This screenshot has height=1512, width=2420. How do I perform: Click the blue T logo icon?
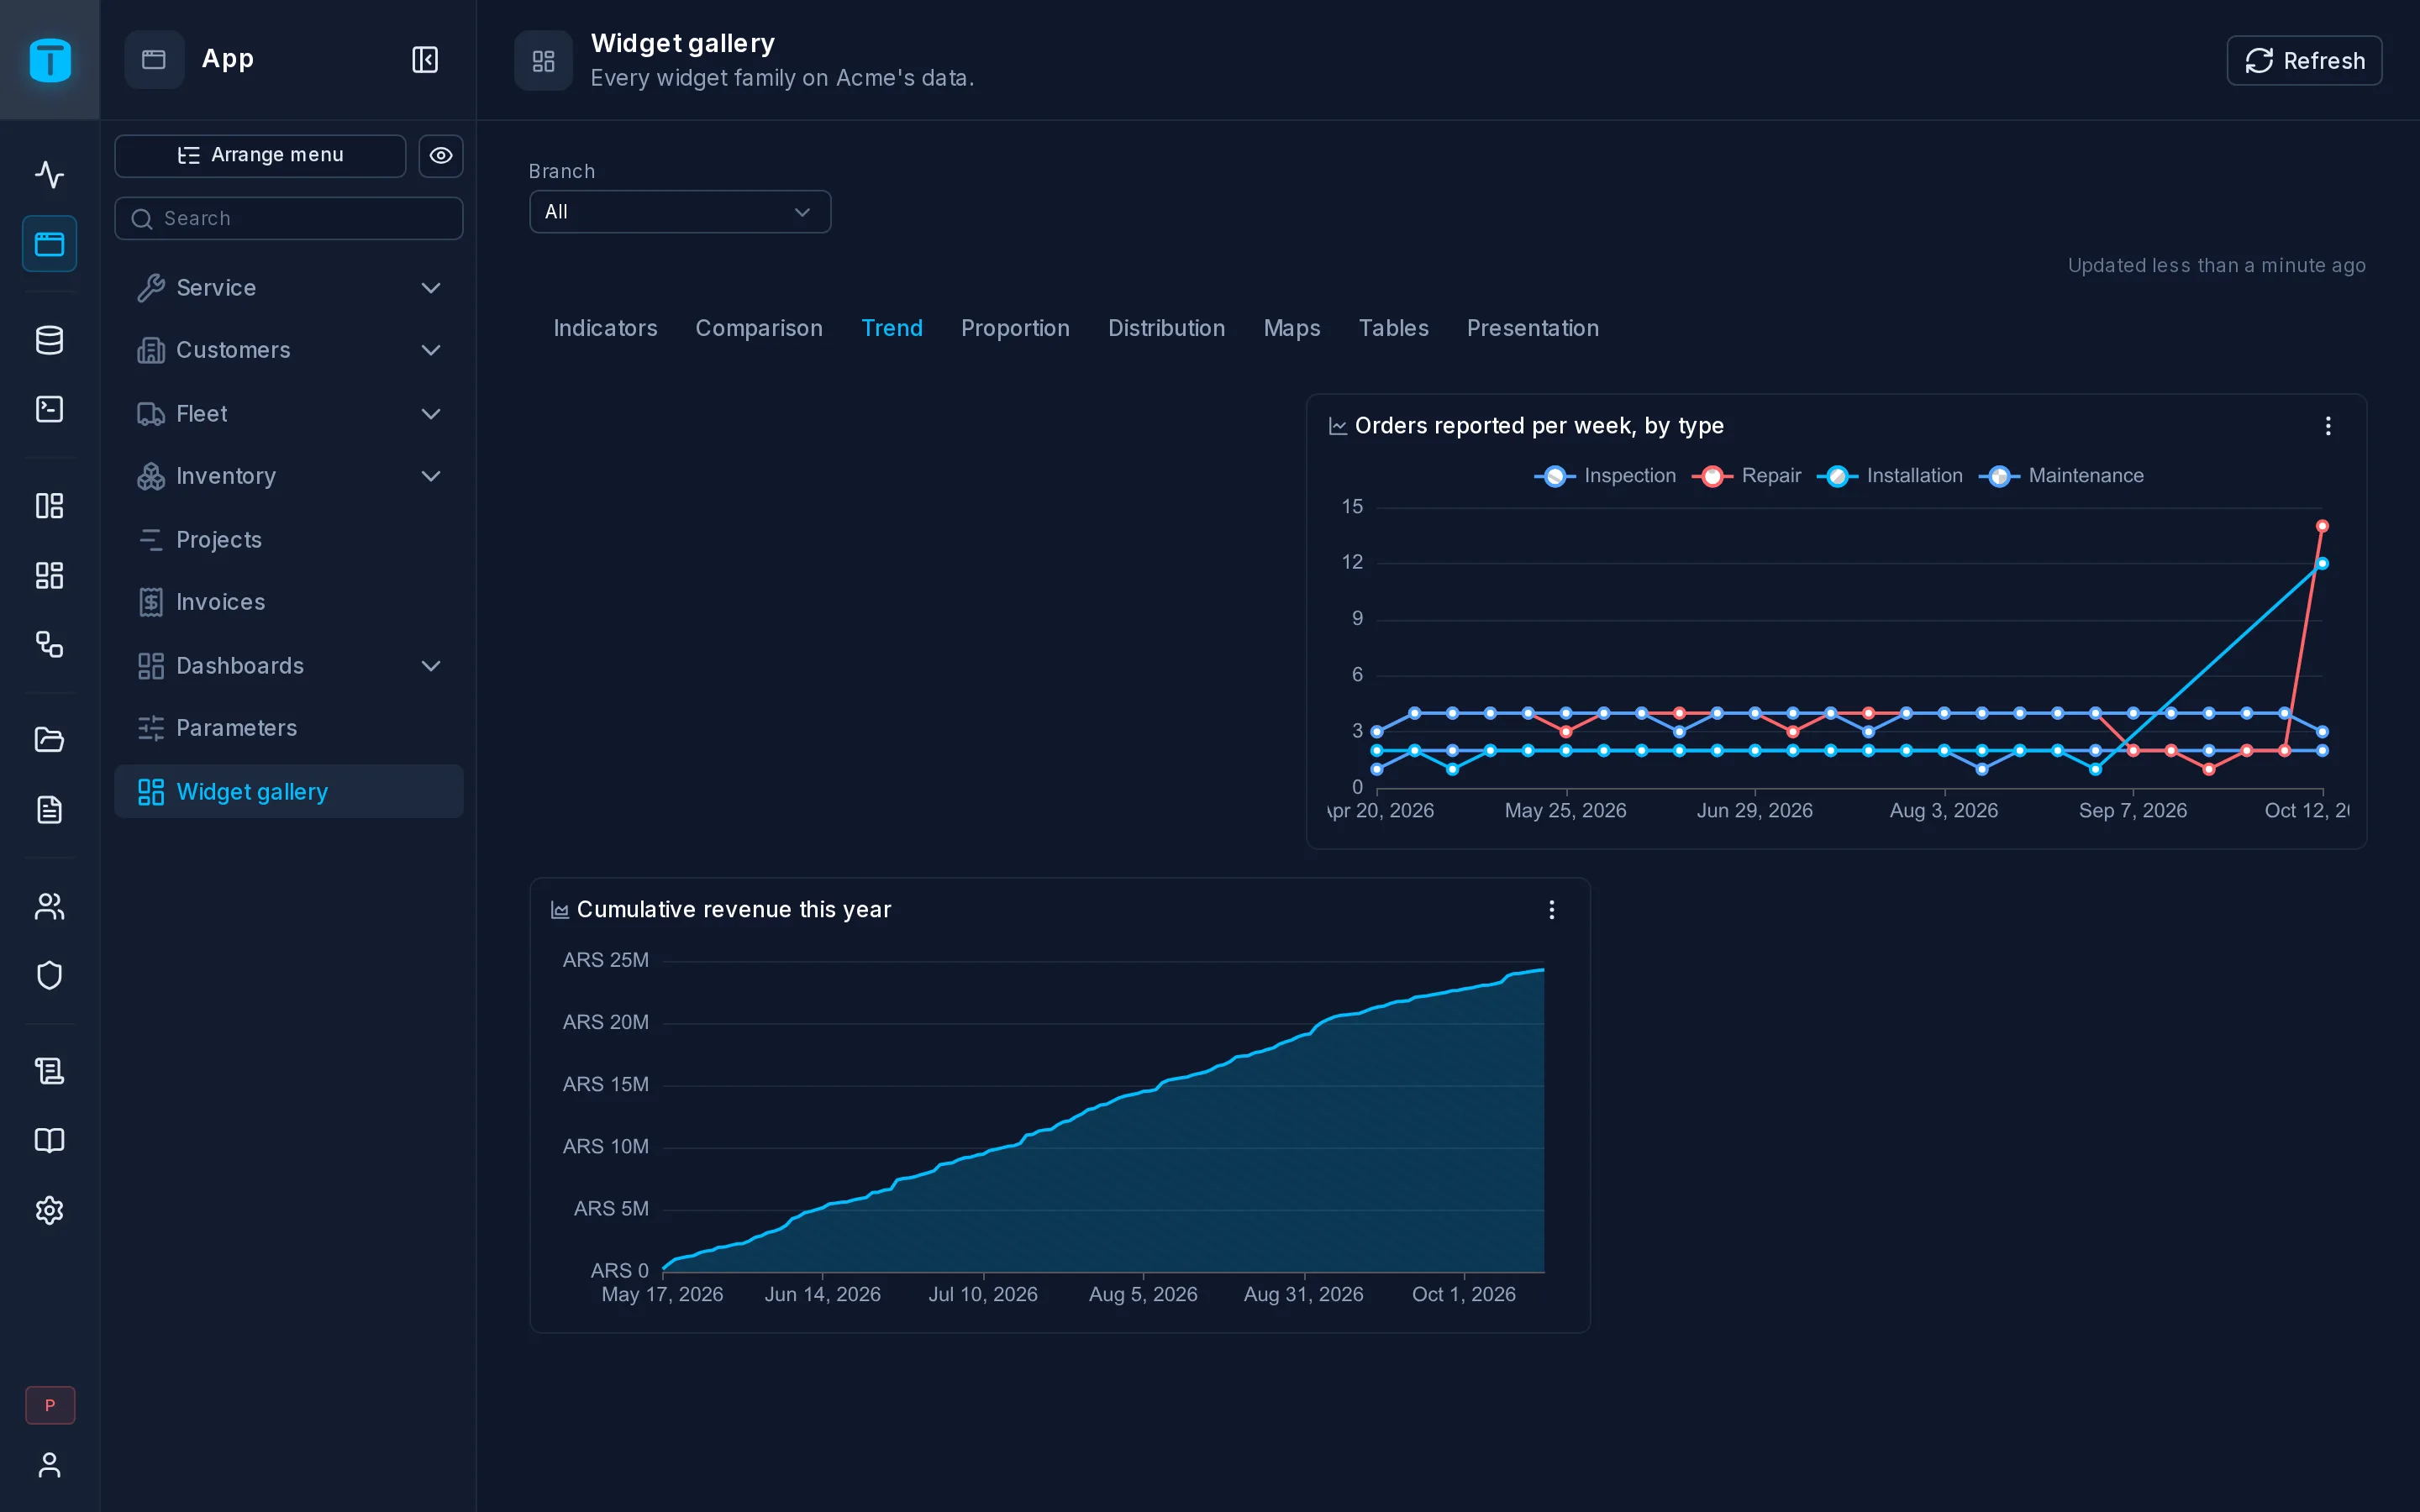coord(50,60)
